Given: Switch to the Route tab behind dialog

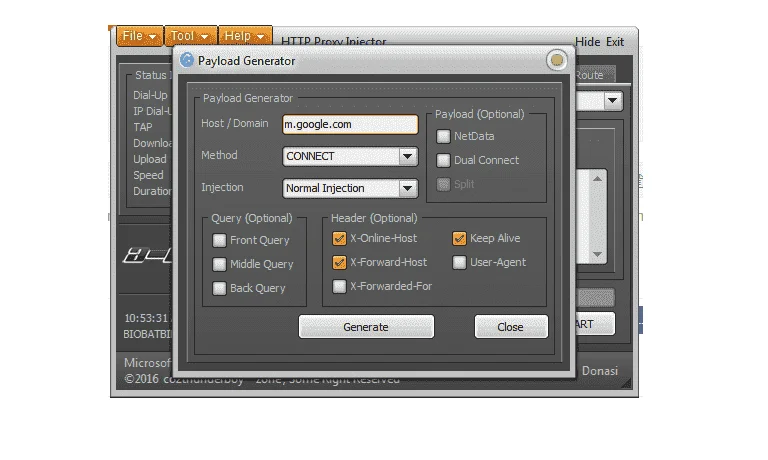Looking at the screenshot, I should tap(594, 75).
